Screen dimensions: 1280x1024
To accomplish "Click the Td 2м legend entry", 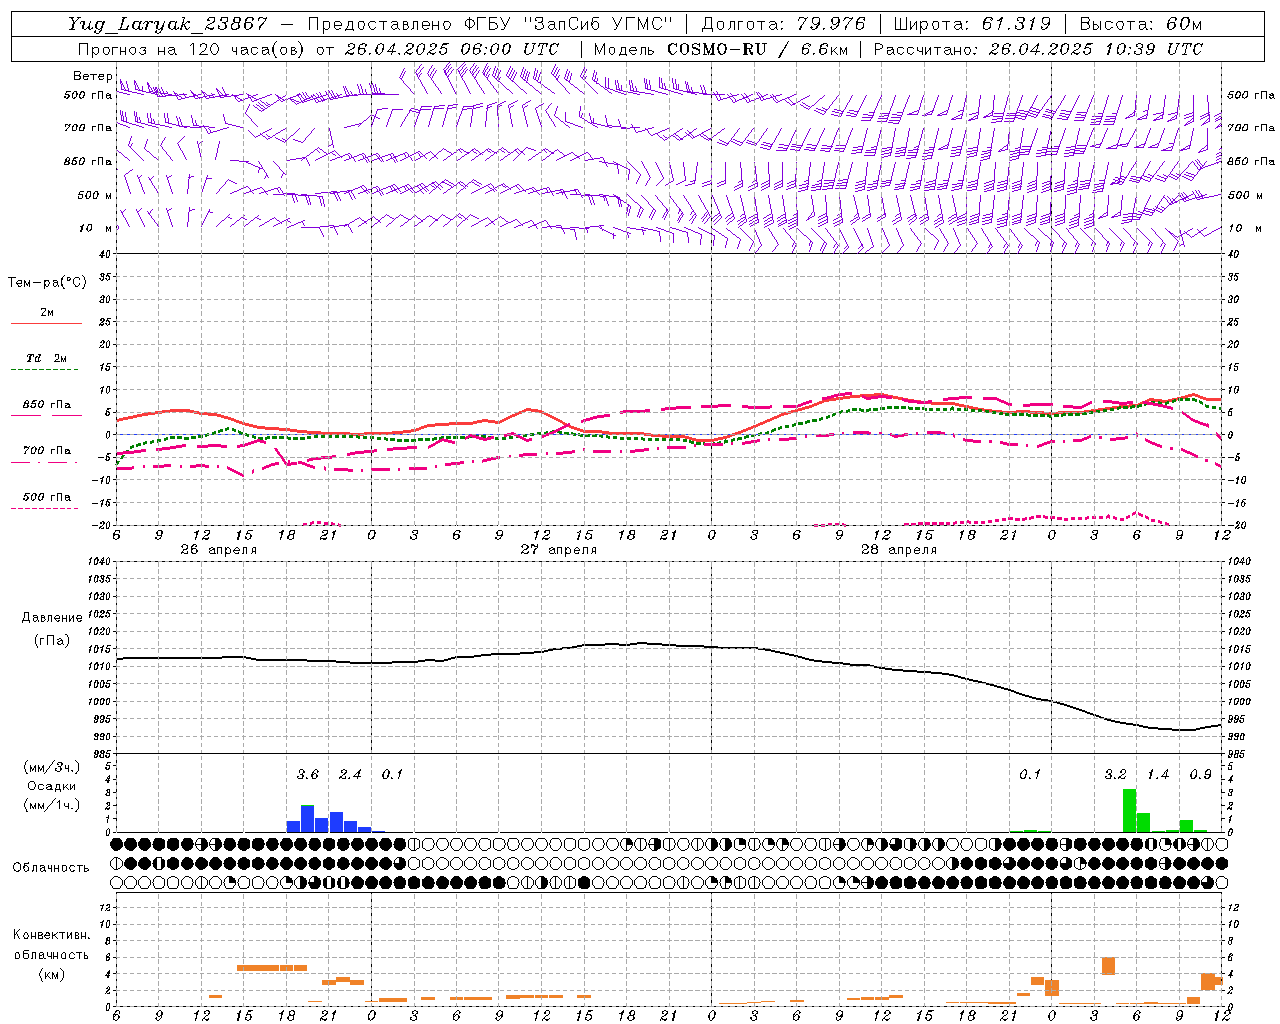I will (x=46, y=358).
